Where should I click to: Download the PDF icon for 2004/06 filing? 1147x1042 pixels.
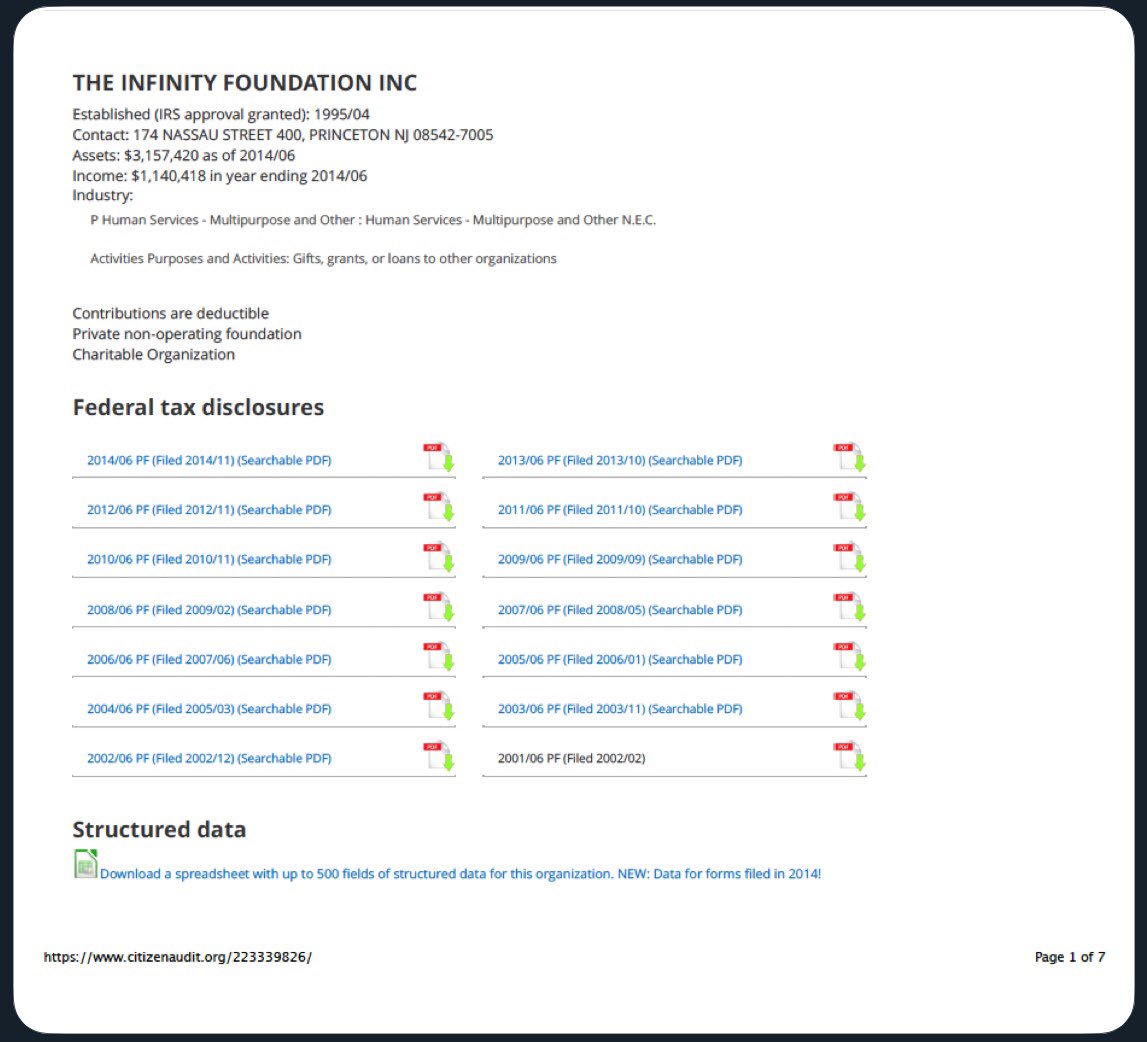(439, 706)
